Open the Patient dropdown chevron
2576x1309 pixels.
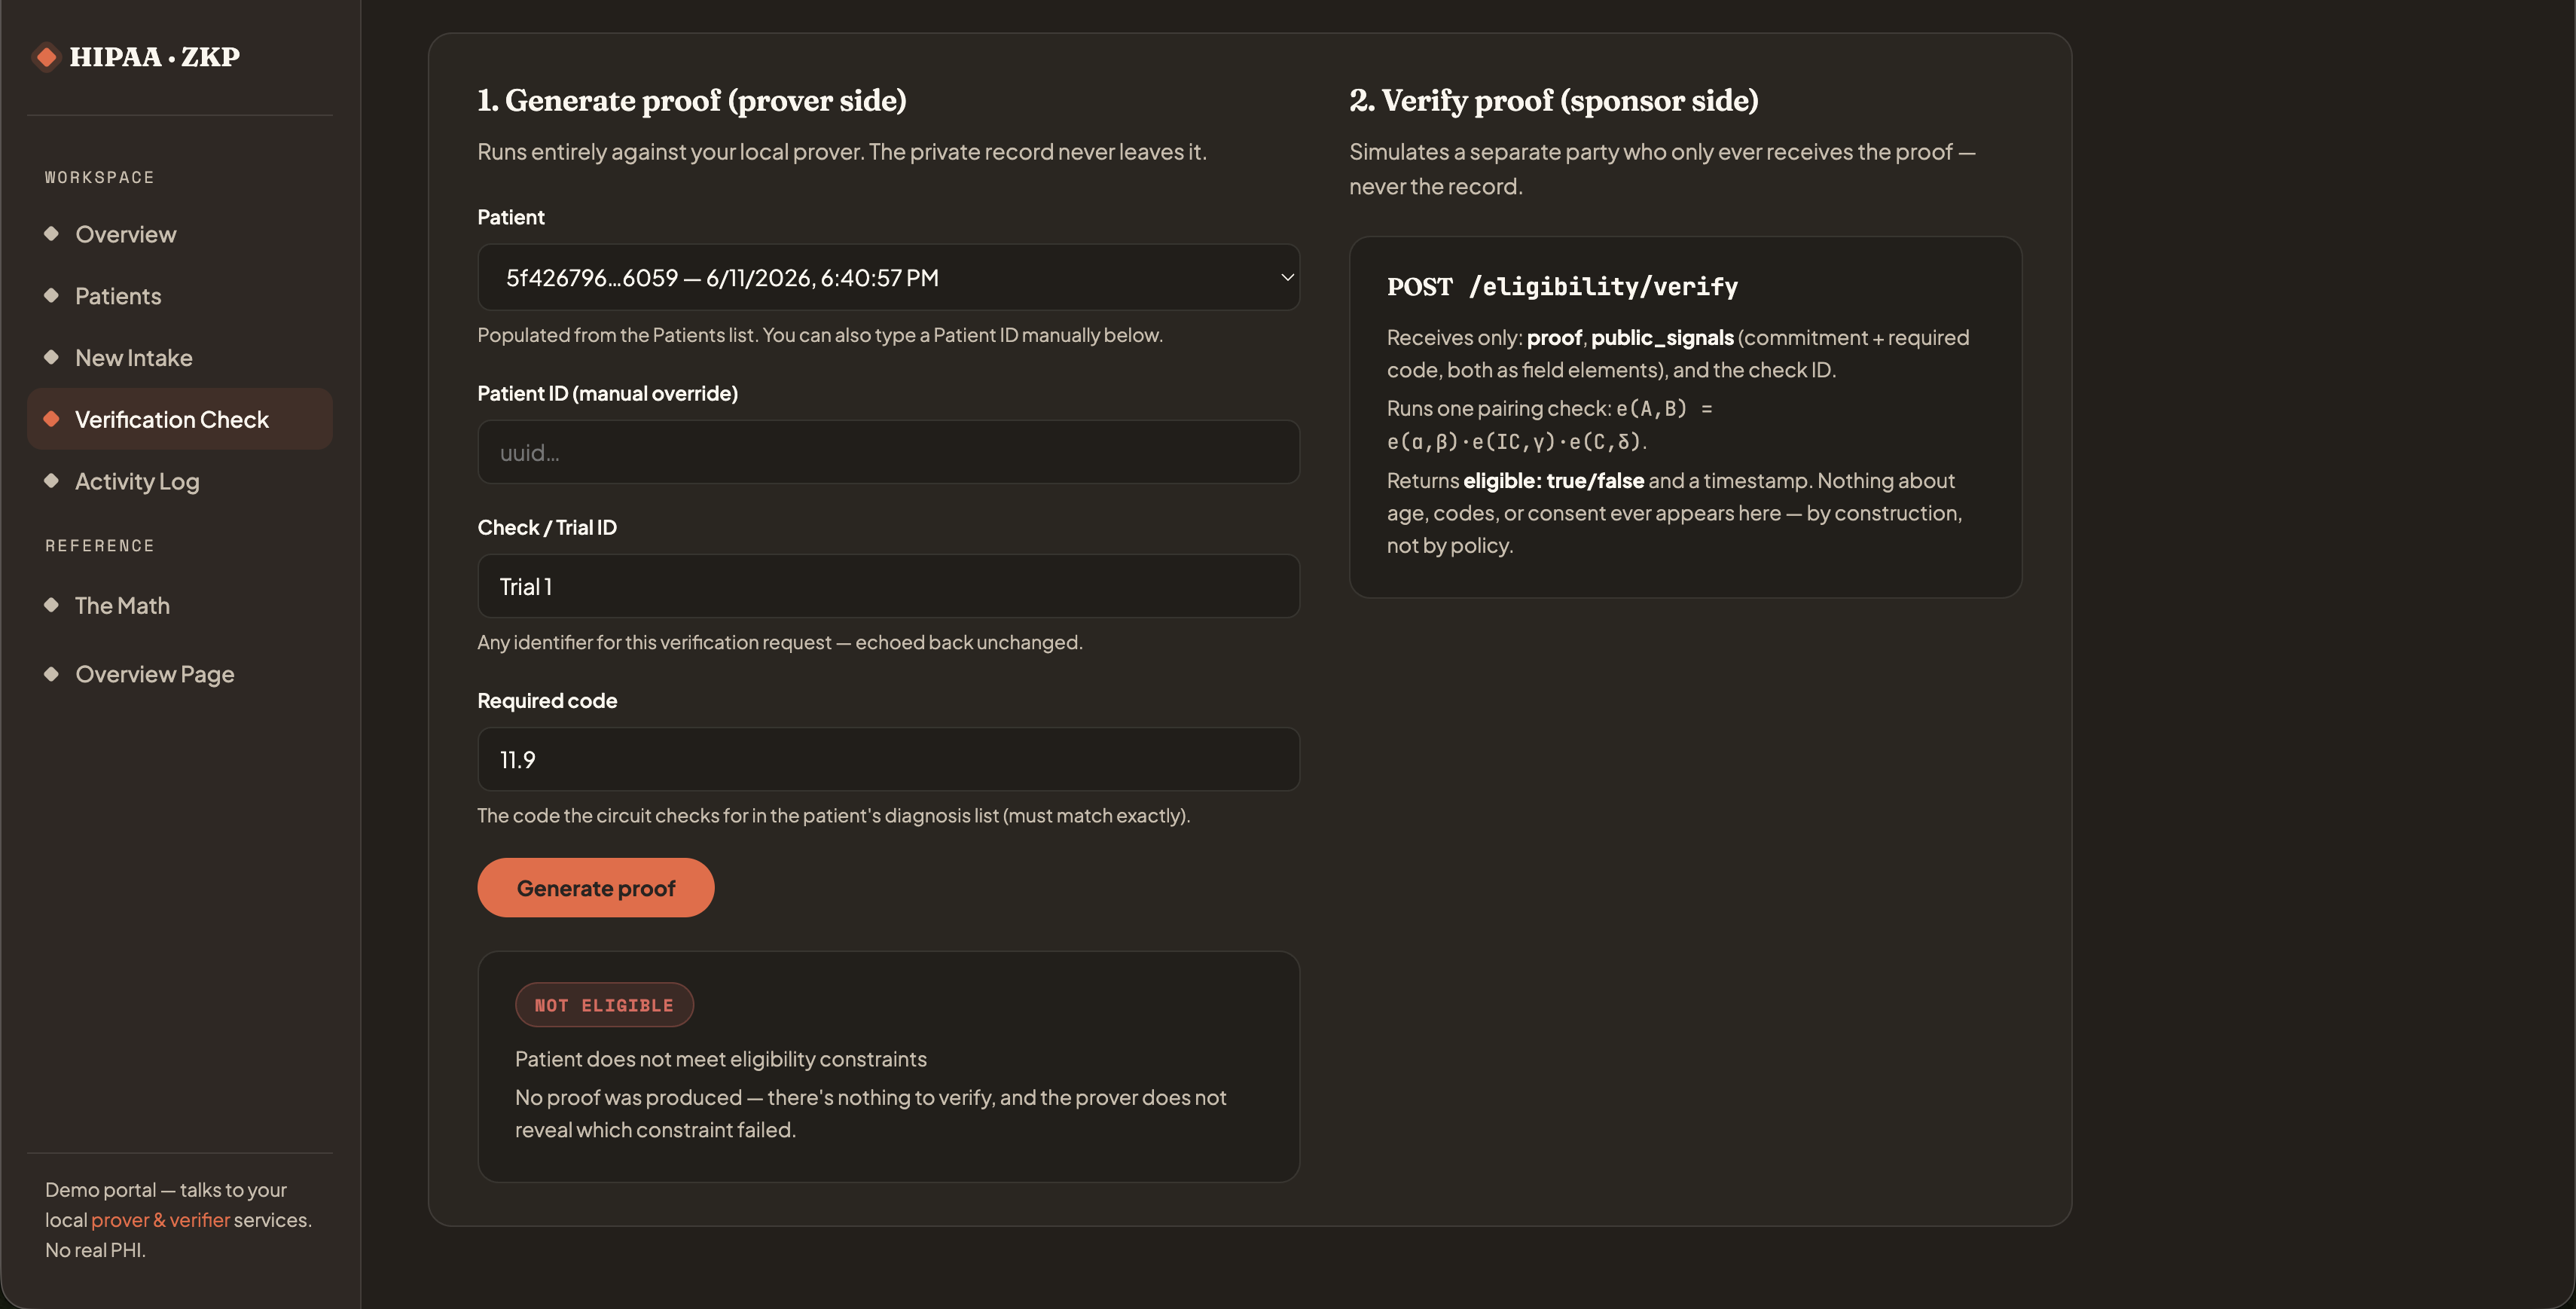(x=1287, y=277)
